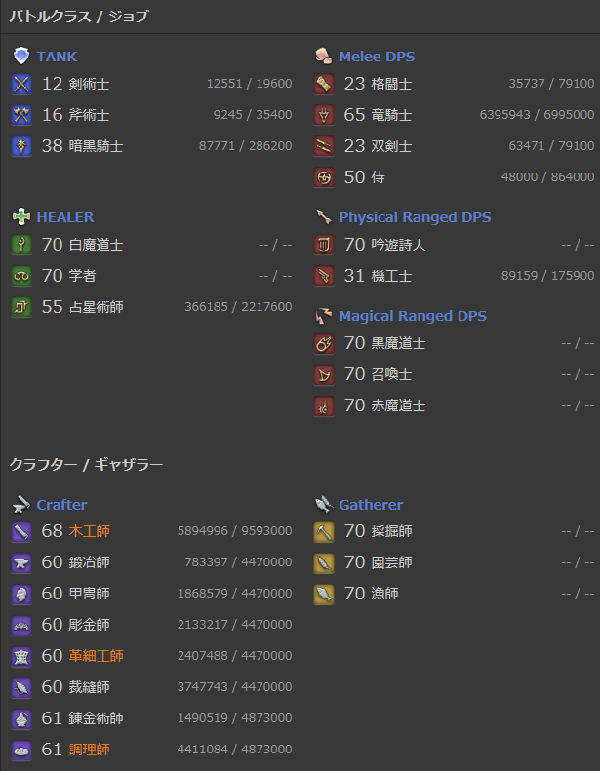The image size is (600, 771).
Task: Click experience value 63471 / 79100
Action: 551,146
